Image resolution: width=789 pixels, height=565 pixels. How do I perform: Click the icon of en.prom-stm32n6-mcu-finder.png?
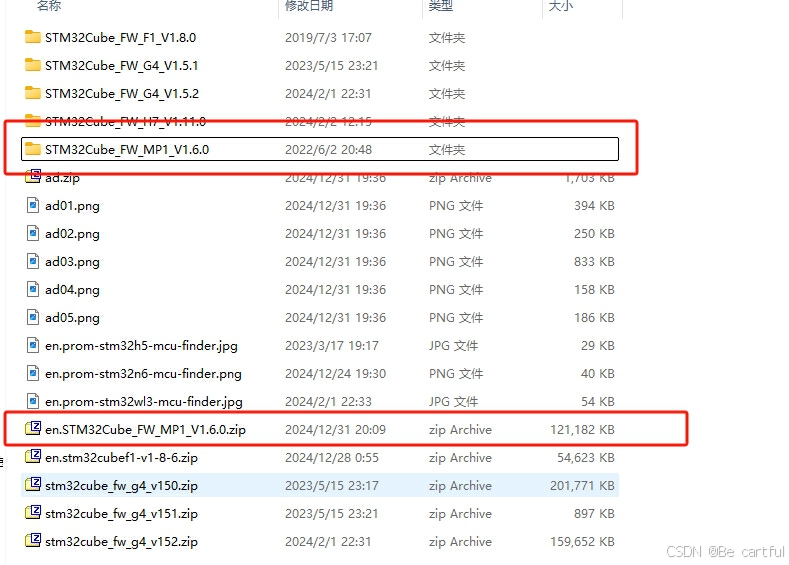[33, 373]
